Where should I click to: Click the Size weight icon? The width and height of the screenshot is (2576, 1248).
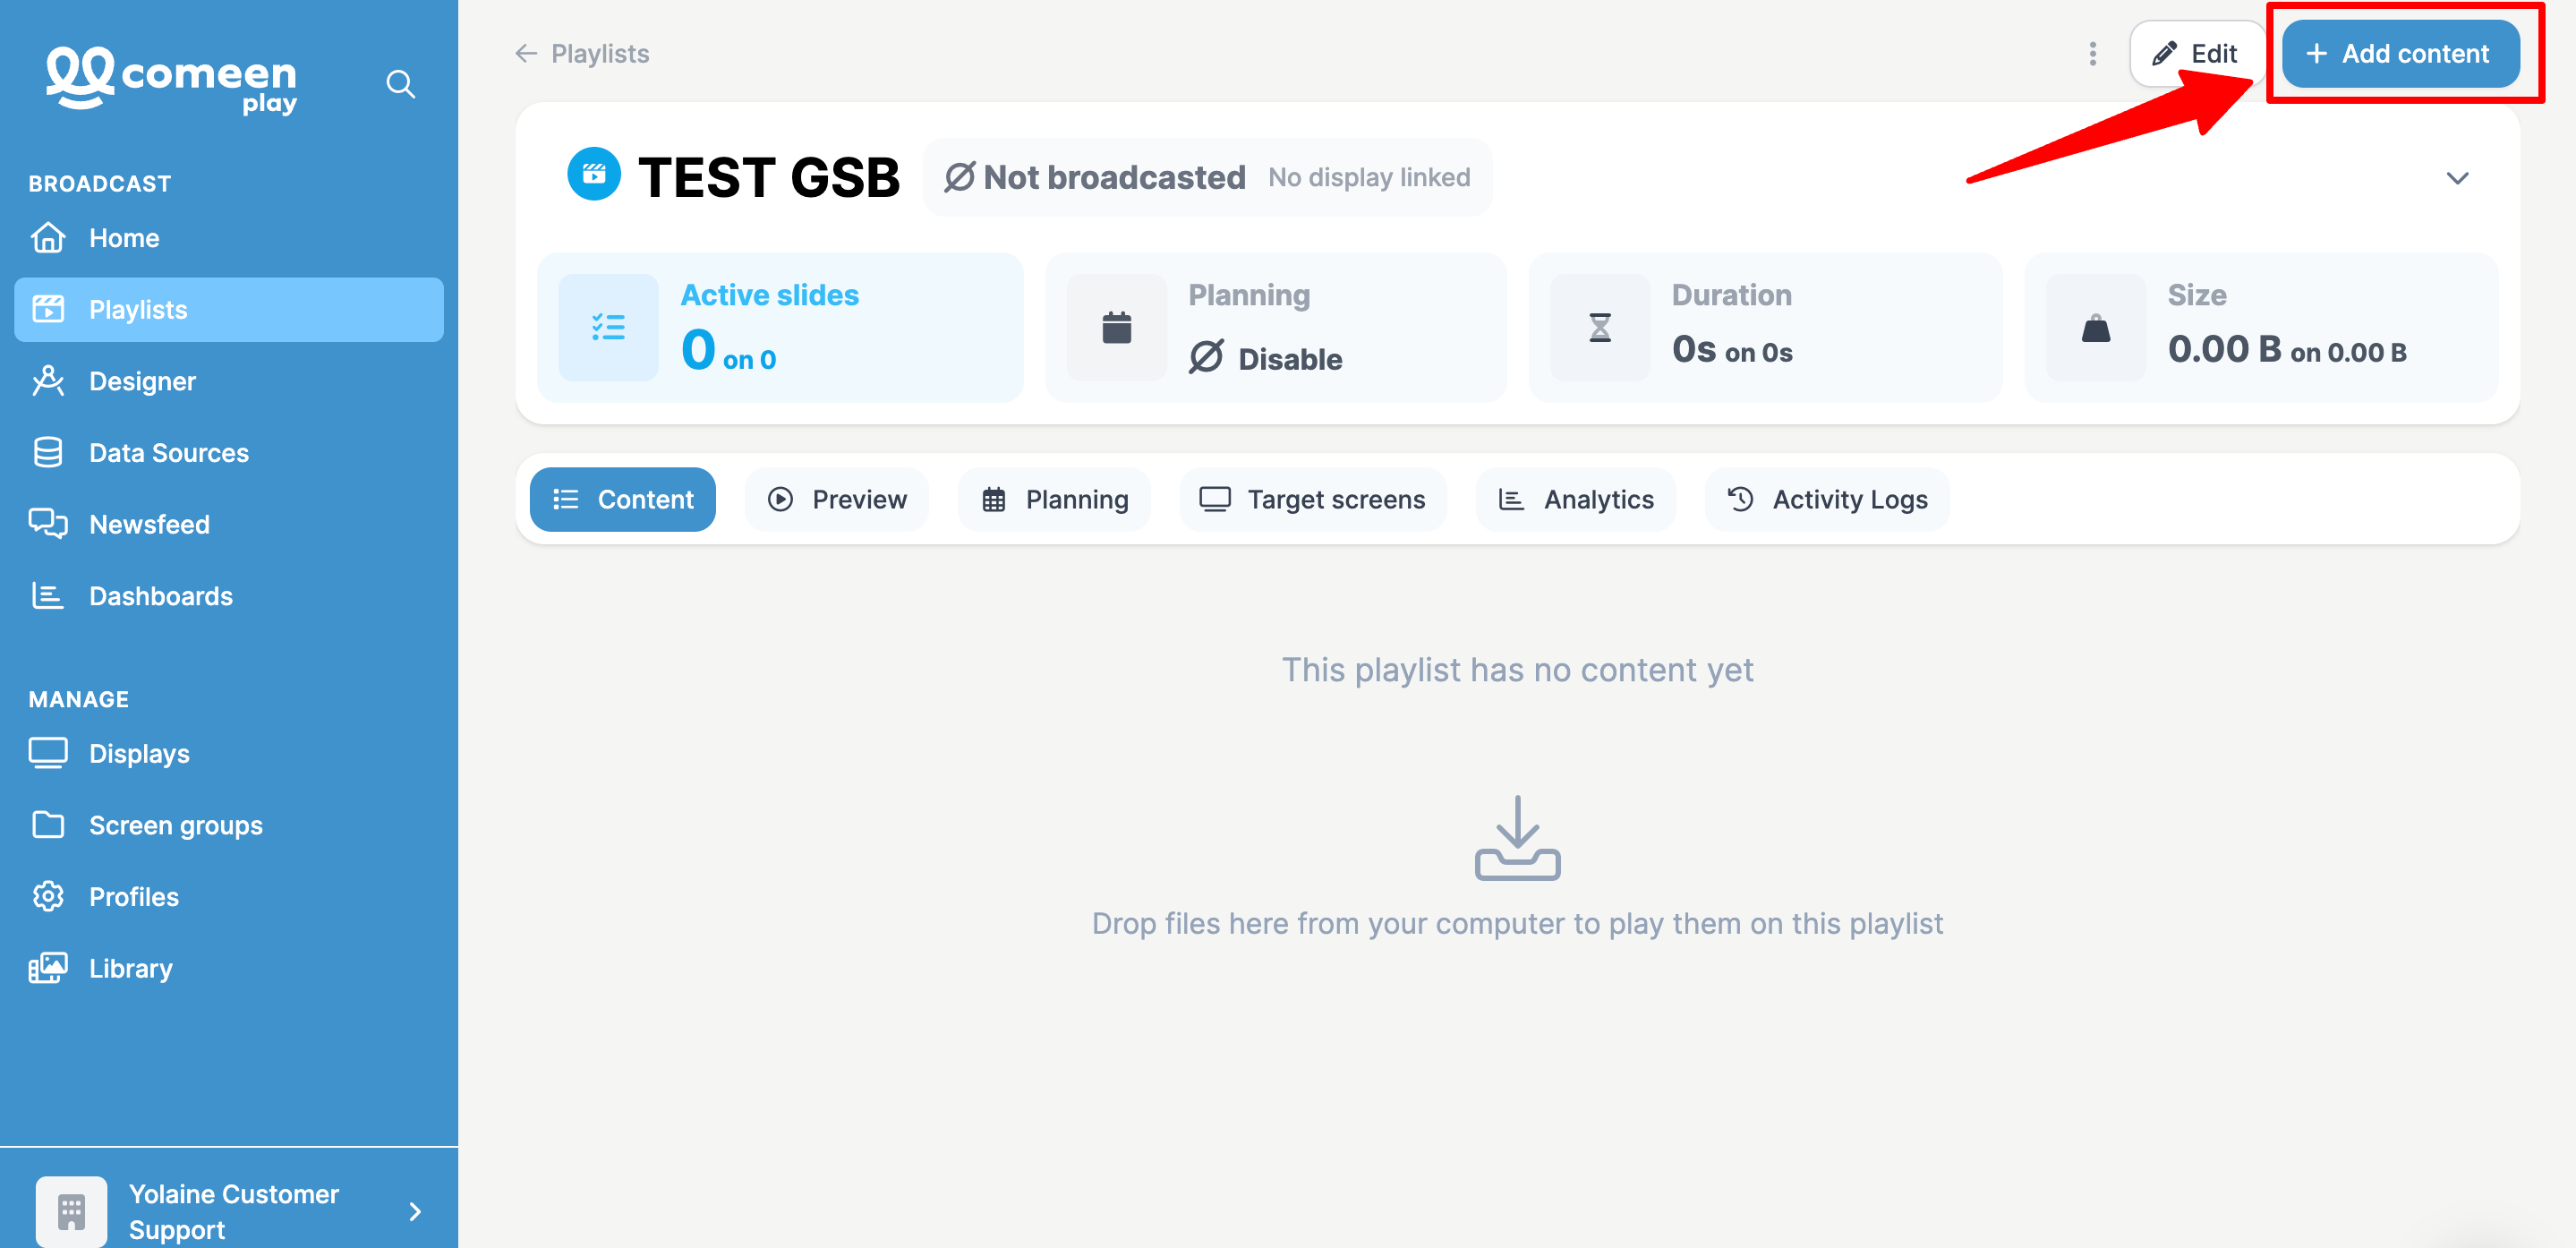click(x=2095, y=327)
